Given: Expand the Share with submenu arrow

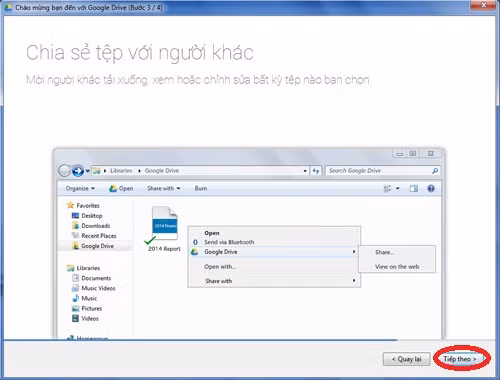Looking at the screenshot, I should coord(354,281).
